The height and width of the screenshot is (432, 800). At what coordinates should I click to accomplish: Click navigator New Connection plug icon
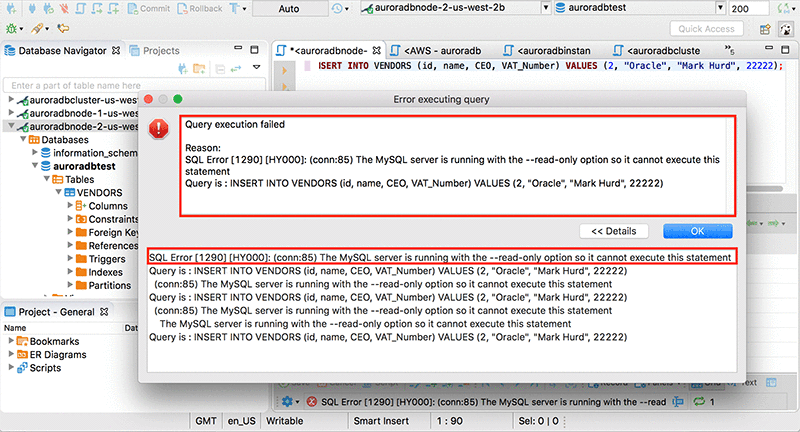point(183,68)
